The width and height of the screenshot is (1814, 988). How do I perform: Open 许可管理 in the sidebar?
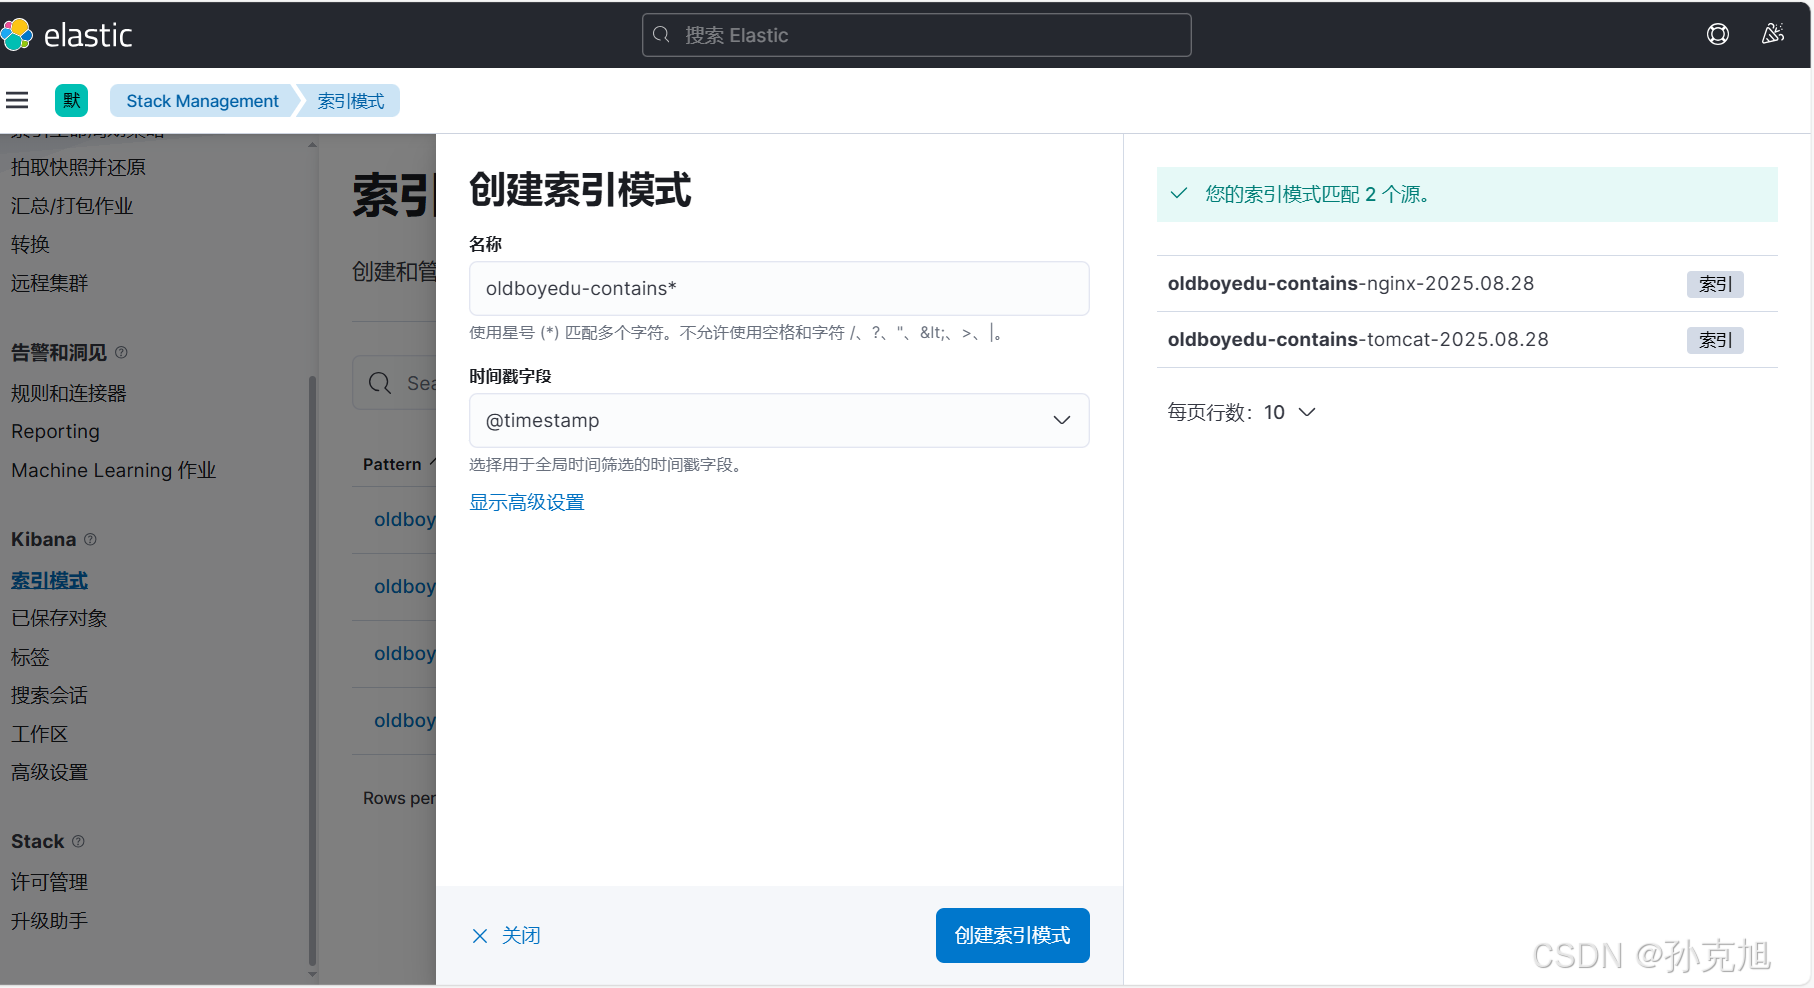point(49,883)
